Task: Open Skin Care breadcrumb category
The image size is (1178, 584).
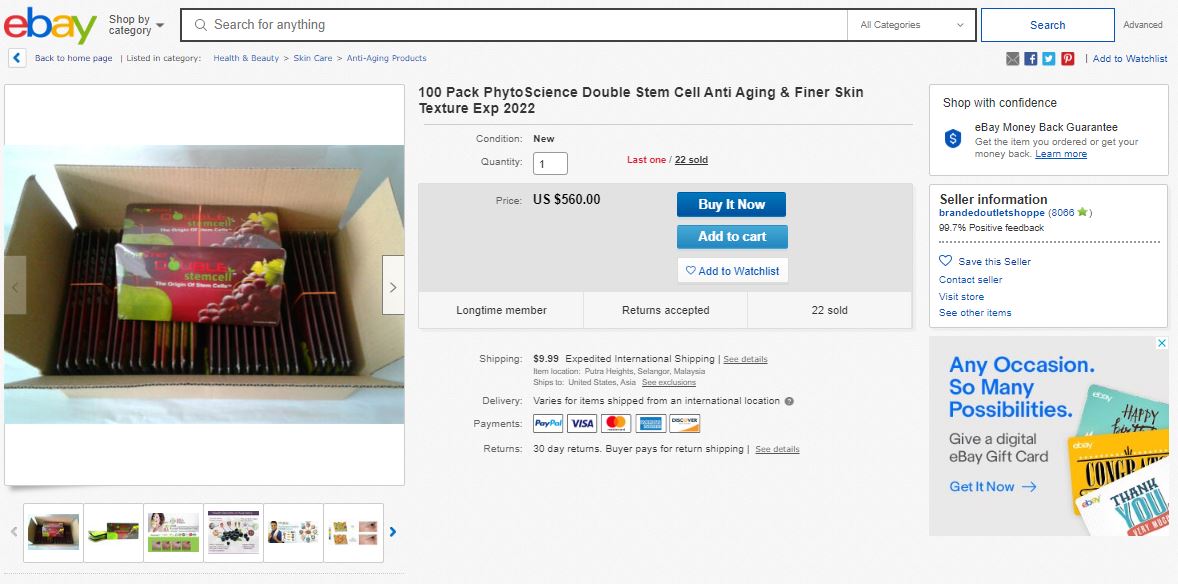Action: tap(313, 58)
